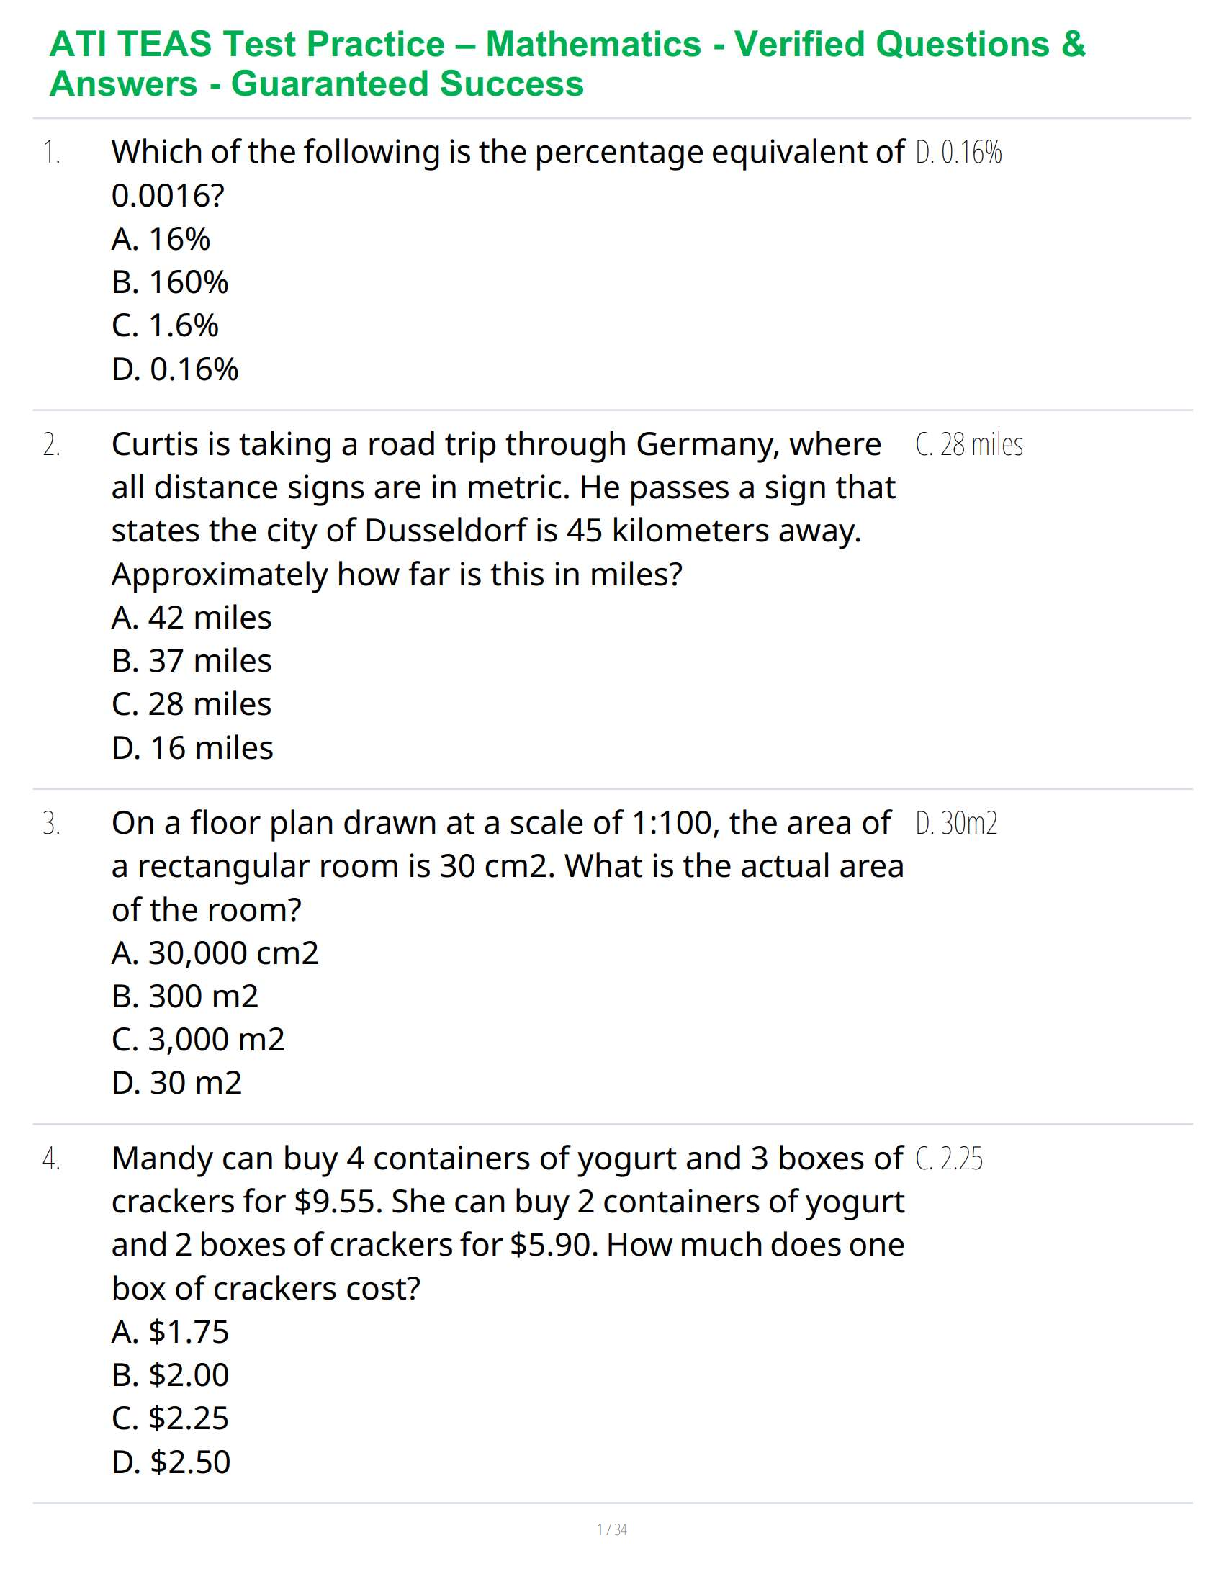Choose answer option C. 1.6%

coord(165,325)
